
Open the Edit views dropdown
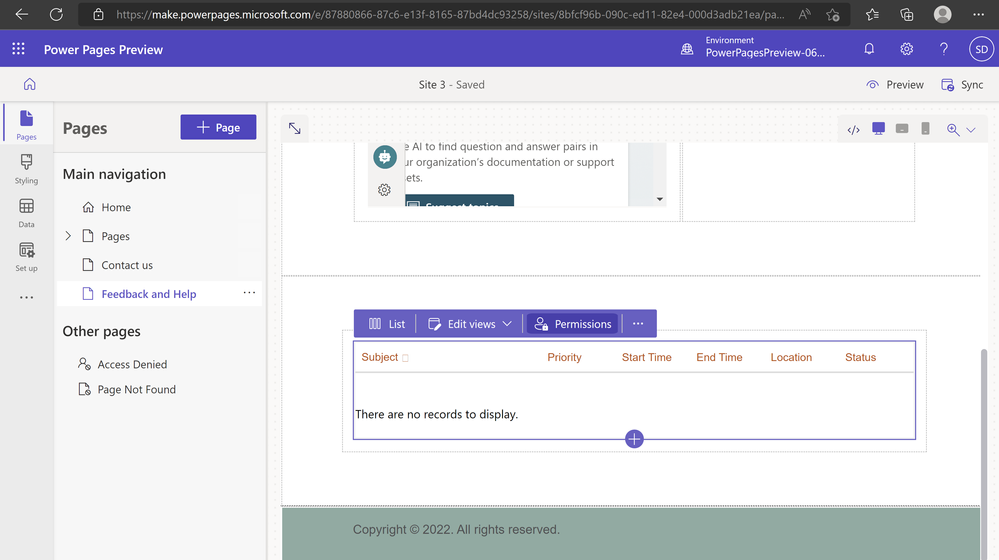[x=470, y=324]
